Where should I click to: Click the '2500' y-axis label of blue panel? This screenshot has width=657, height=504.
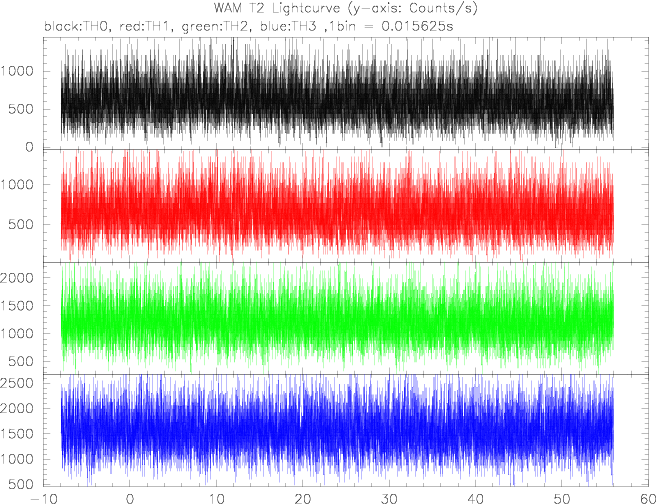(x=16, y=383)
